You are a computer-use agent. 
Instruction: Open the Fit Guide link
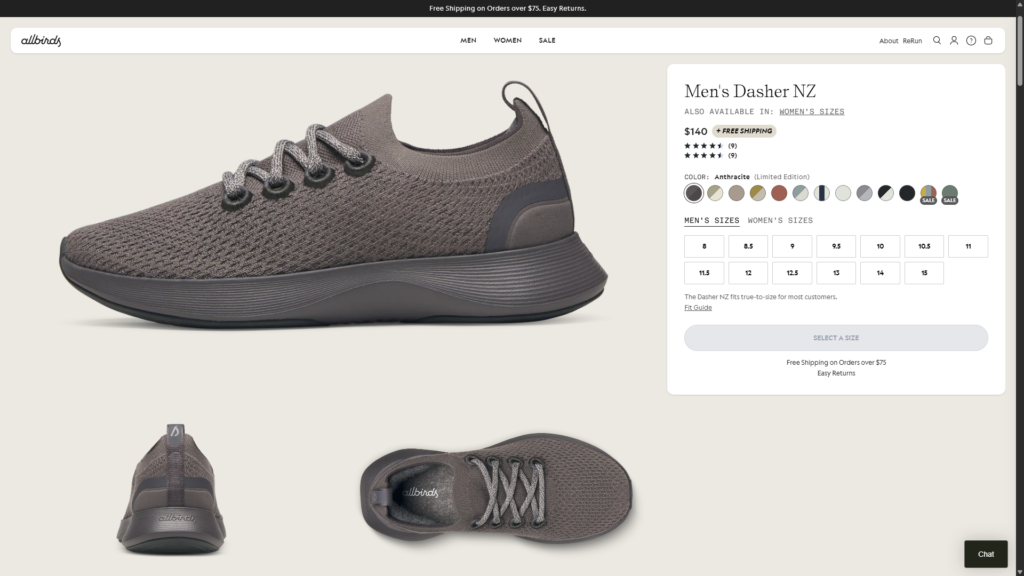click(x=698, y=308)
